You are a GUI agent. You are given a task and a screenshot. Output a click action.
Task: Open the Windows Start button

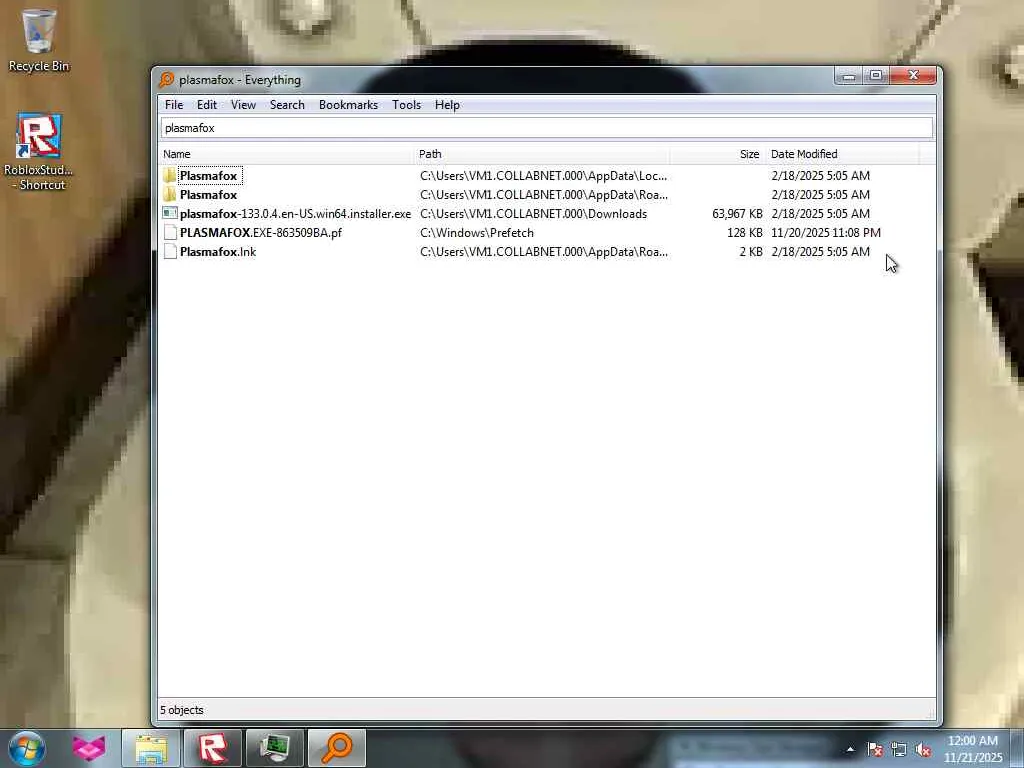click(x=27, y=748)
